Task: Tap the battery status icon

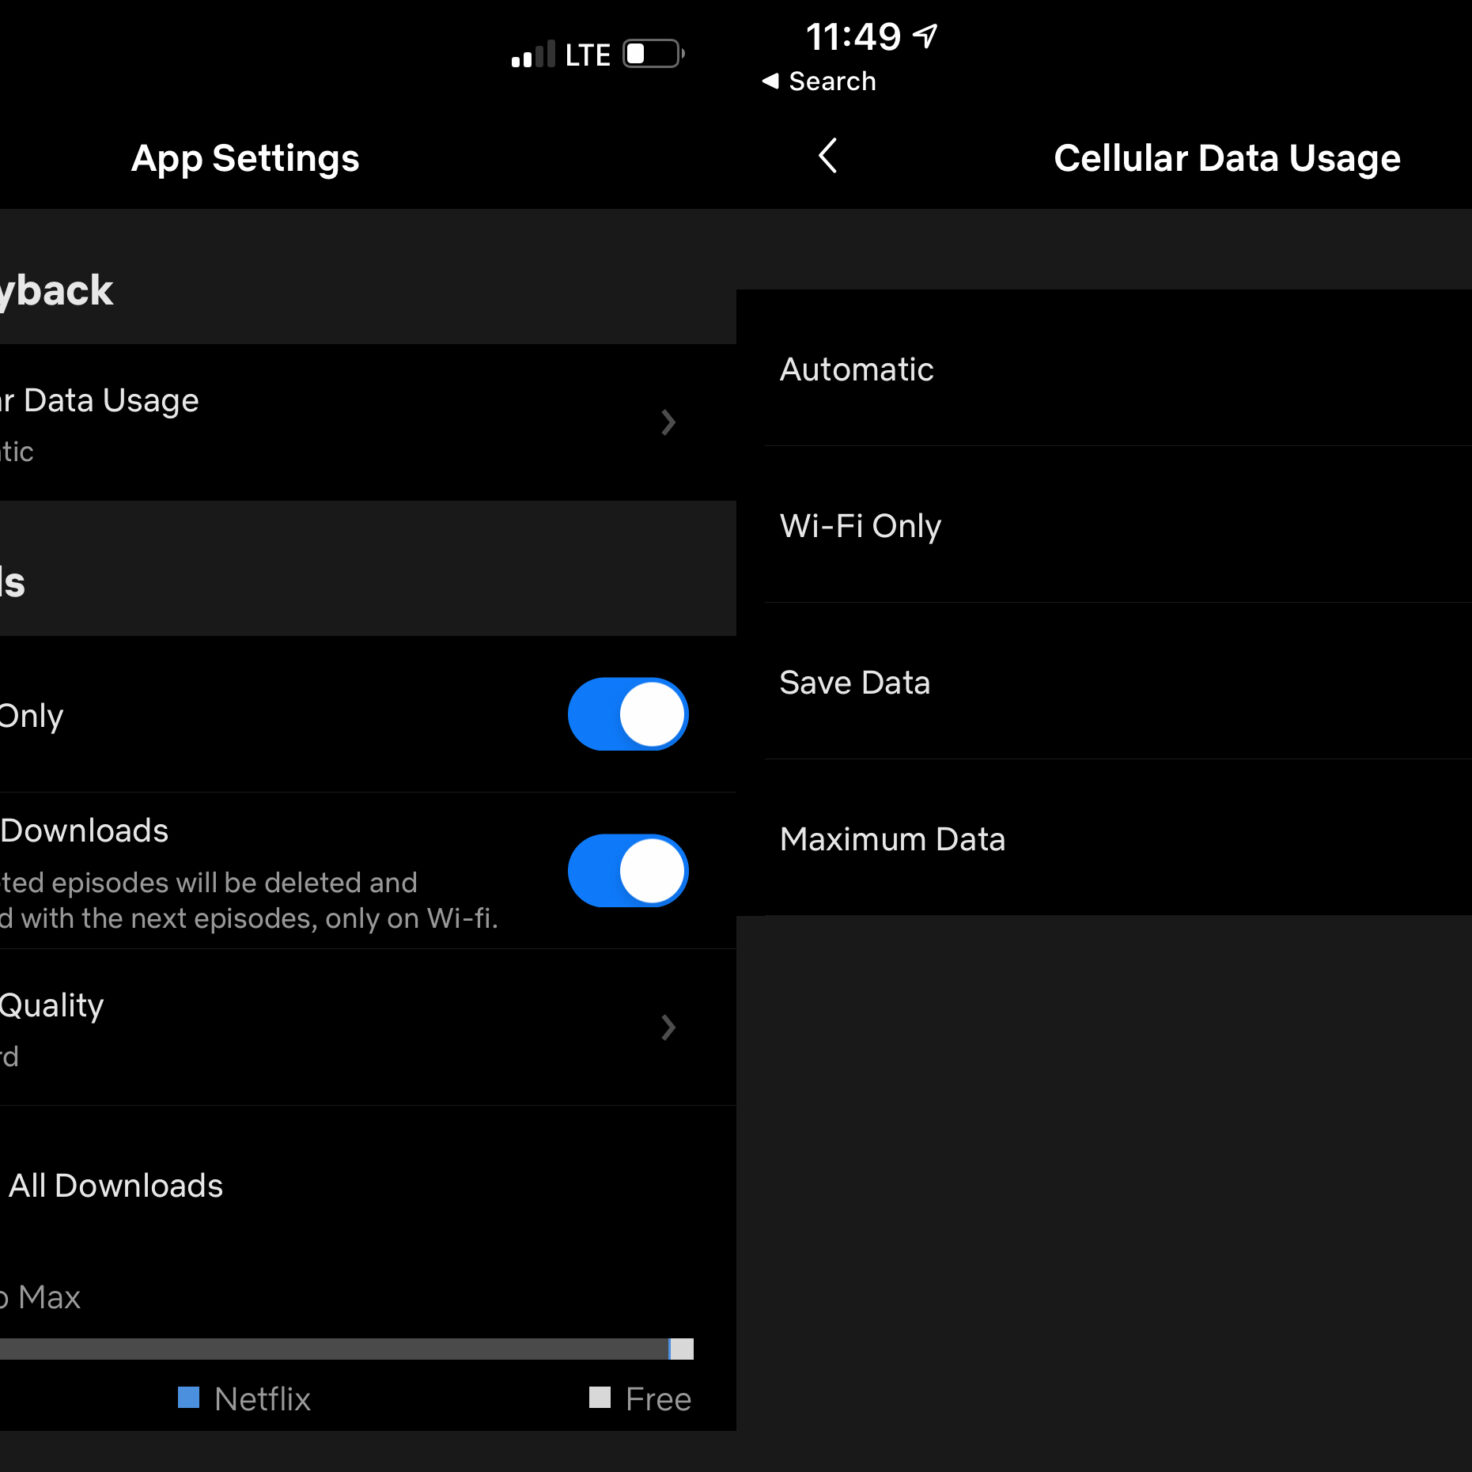Action: click(654, 54)
